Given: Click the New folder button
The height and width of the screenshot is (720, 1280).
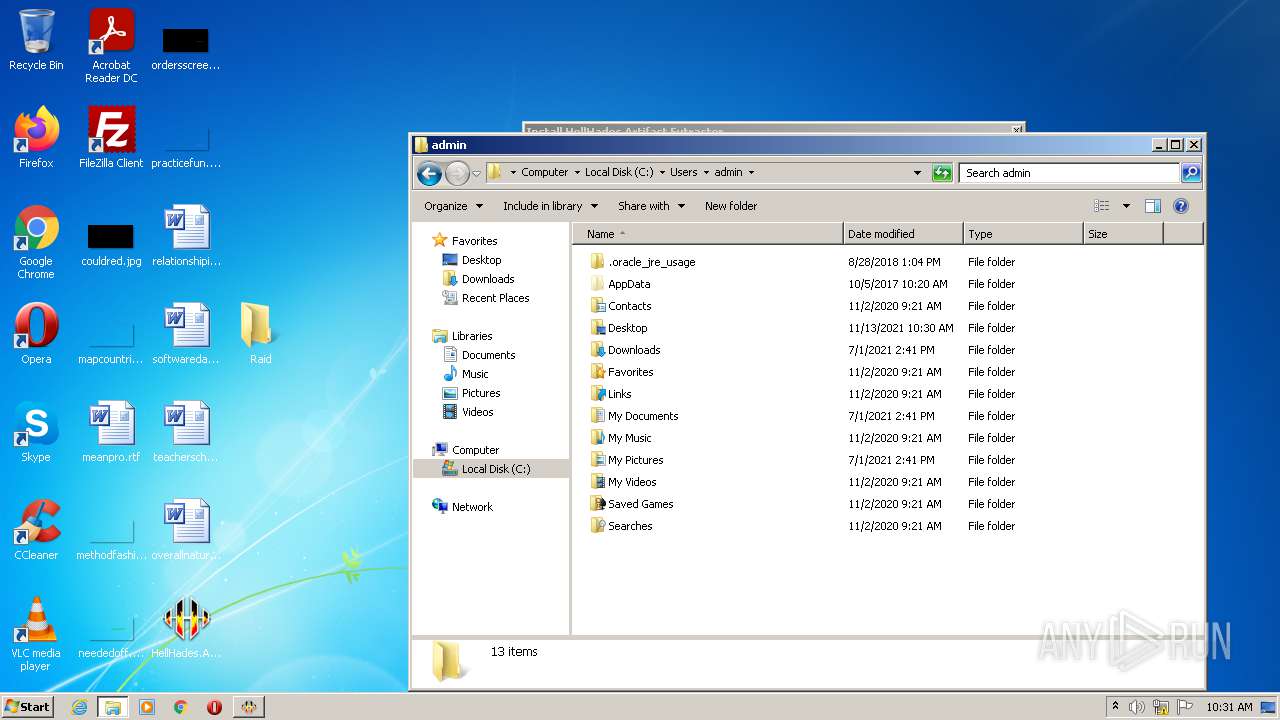Looking at the screenshot, I should [731, 206].
